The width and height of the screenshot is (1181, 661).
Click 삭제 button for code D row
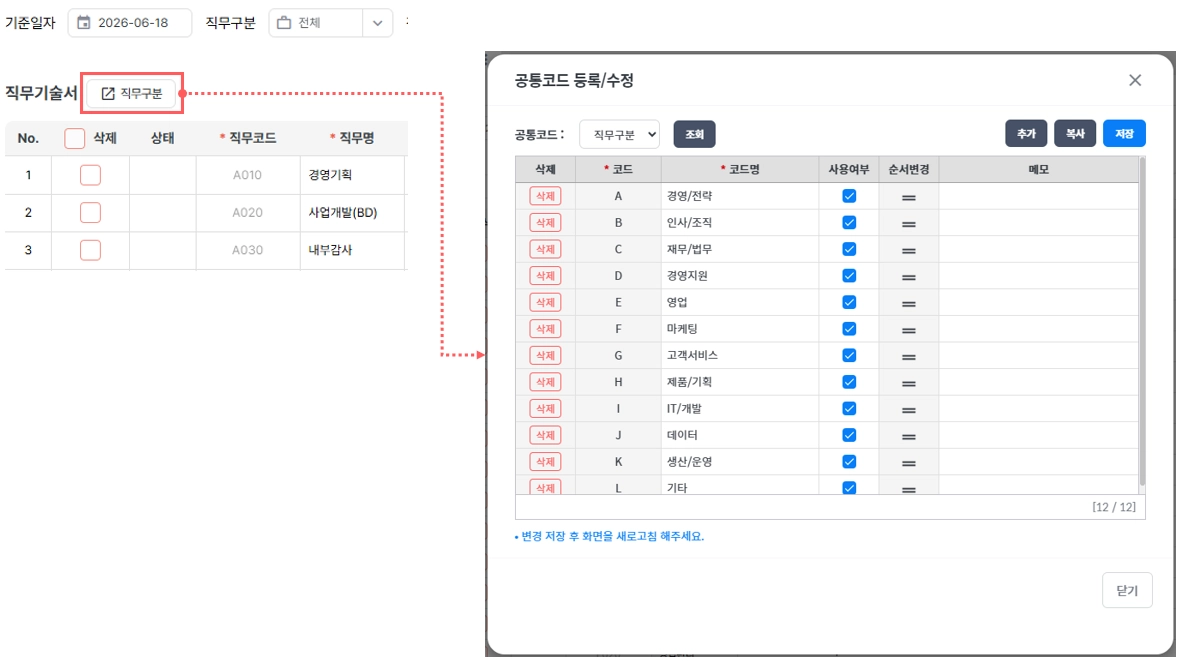[x=545, y=276]
